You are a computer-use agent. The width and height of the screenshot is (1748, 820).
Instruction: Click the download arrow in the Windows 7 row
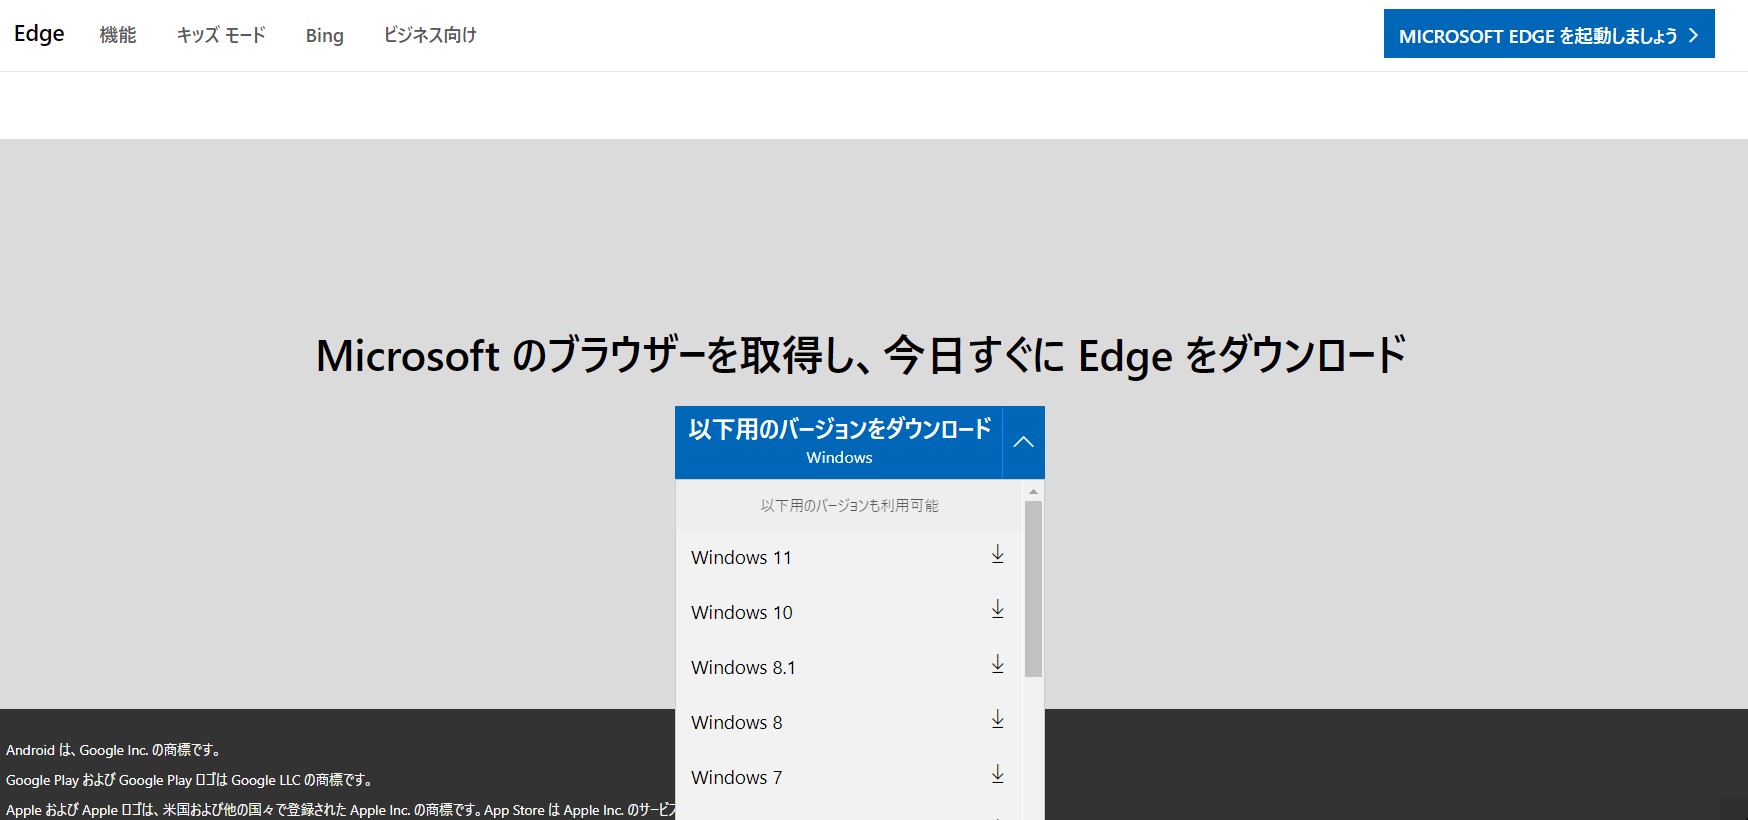[997, 775]
